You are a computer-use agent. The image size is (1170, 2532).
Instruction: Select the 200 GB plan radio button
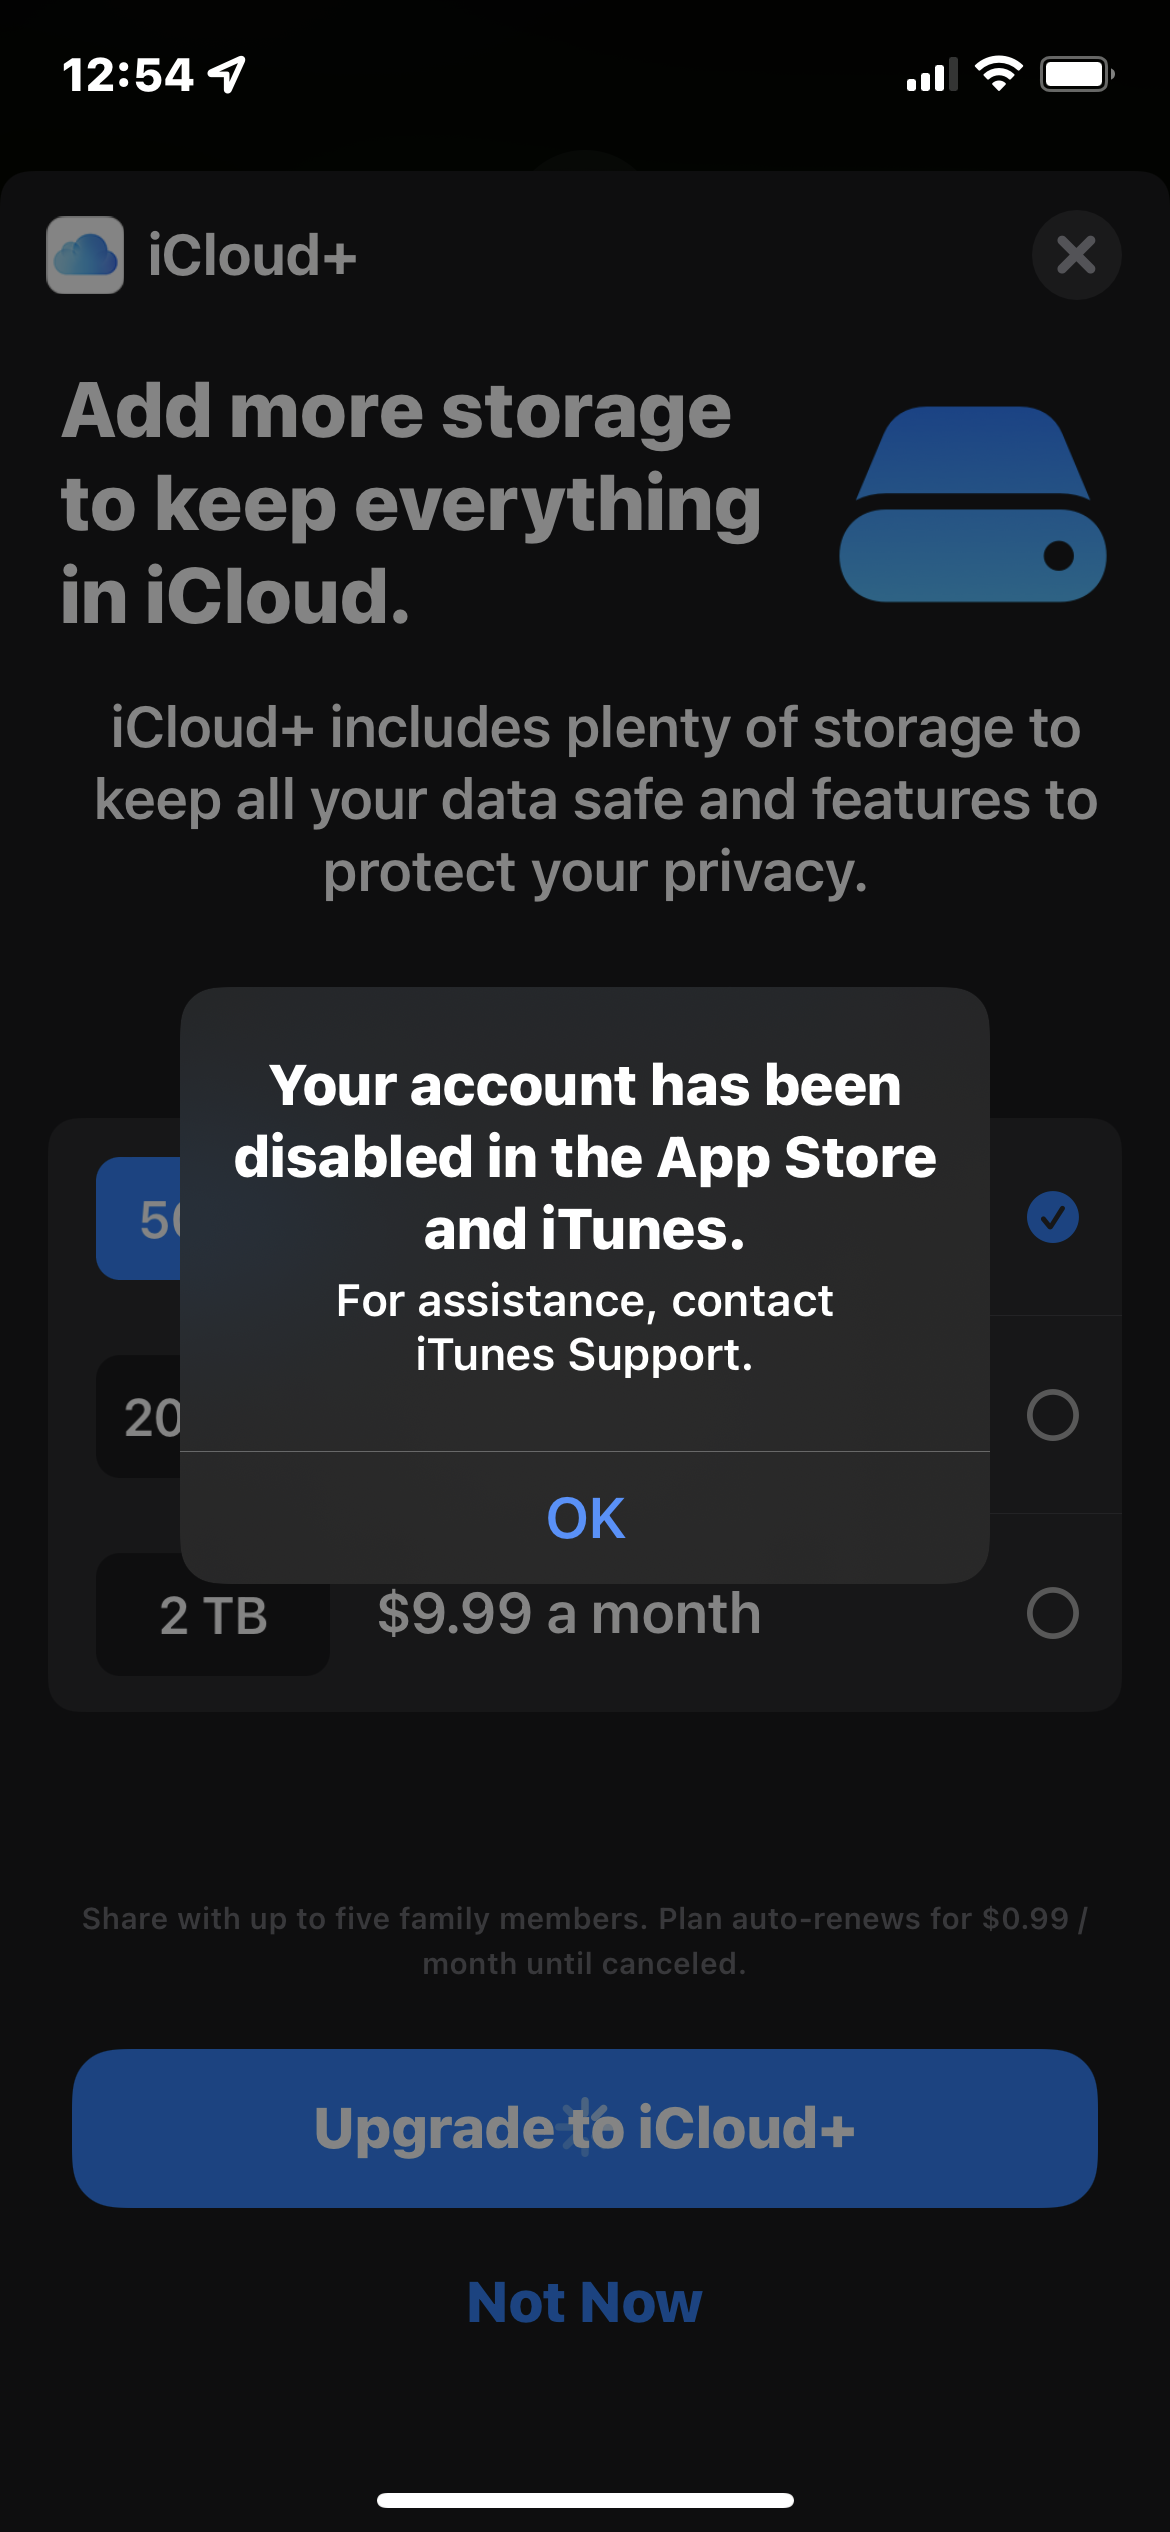1052,1415
